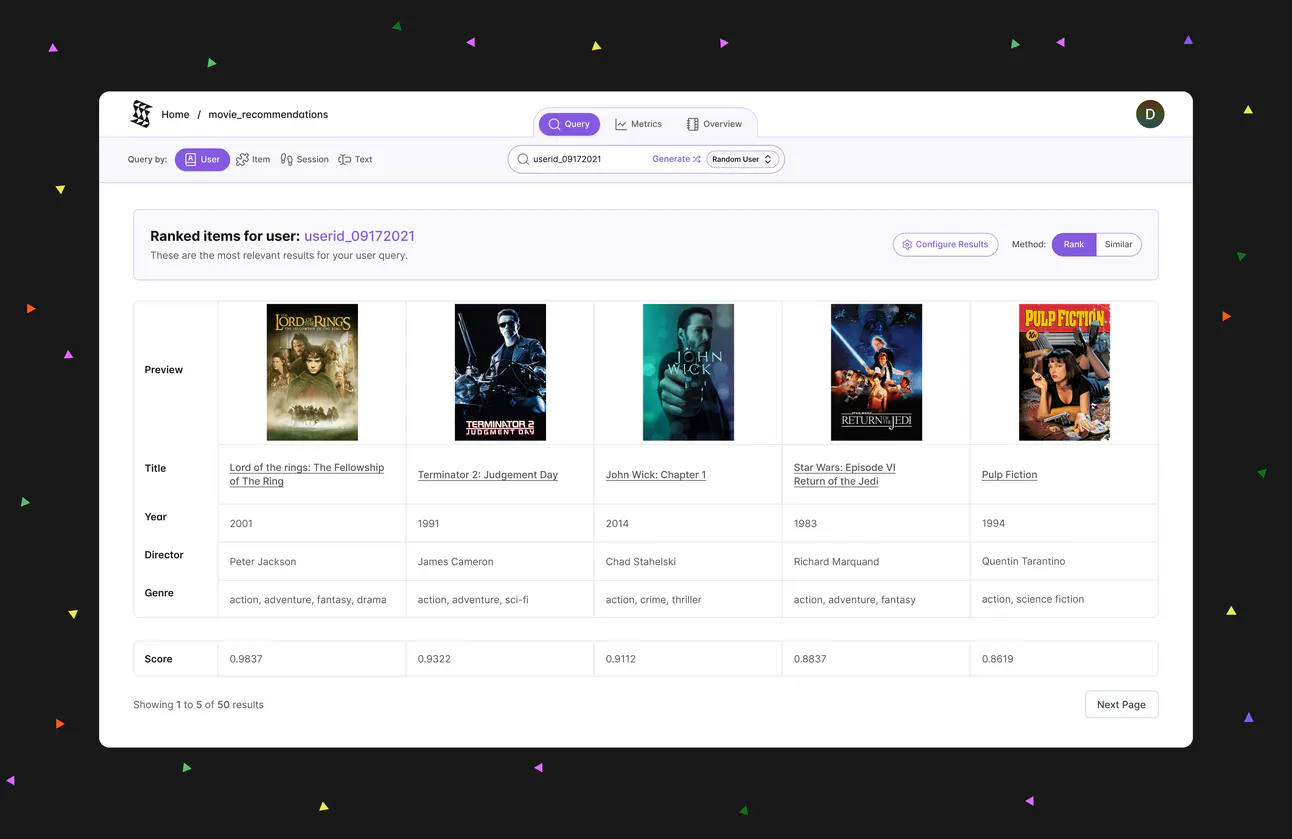Switch to the Overview tab

tap(714, 124)
